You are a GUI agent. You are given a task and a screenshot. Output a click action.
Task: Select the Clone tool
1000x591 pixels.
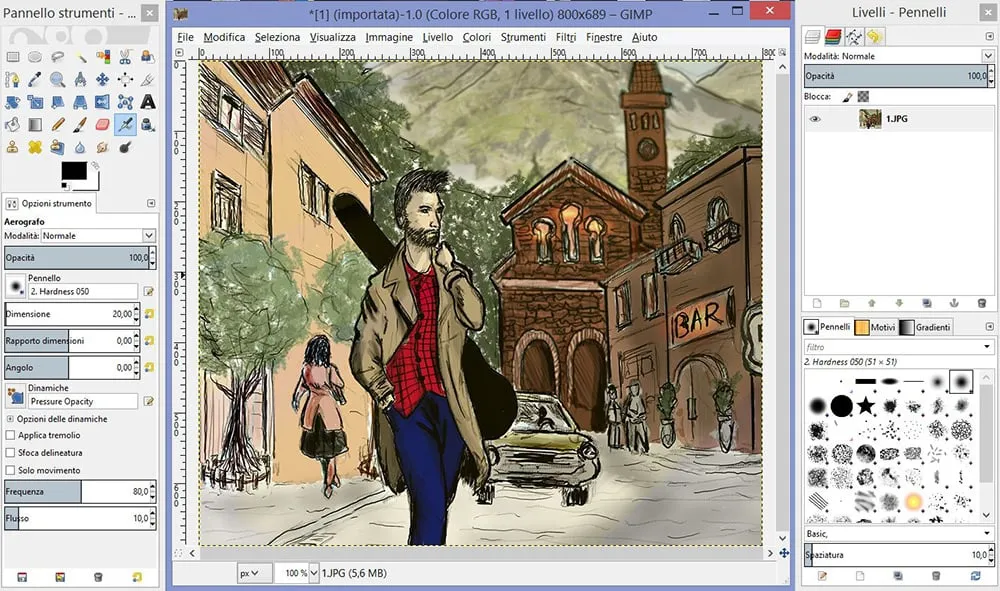[x=13, y=146]
